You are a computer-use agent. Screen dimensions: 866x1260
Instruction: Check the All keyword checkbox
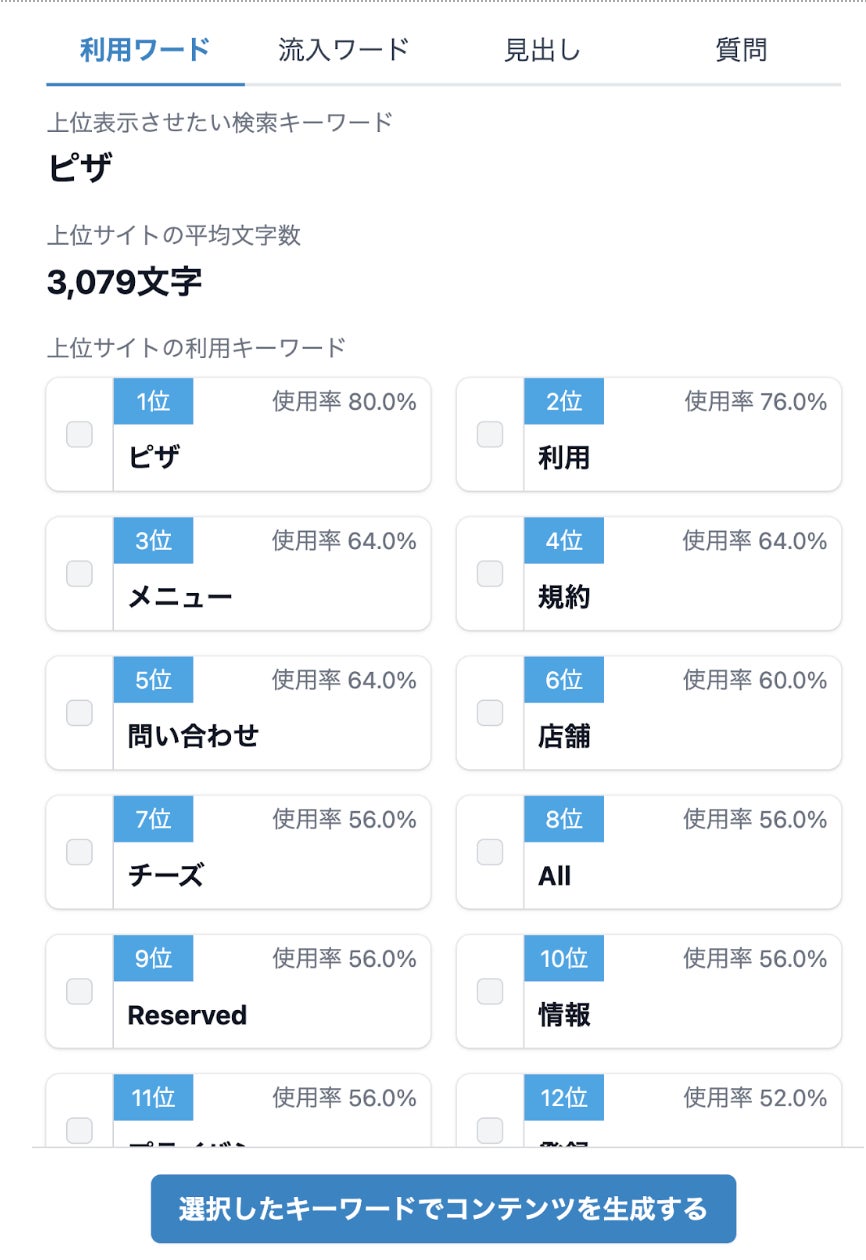coord(490,852)
